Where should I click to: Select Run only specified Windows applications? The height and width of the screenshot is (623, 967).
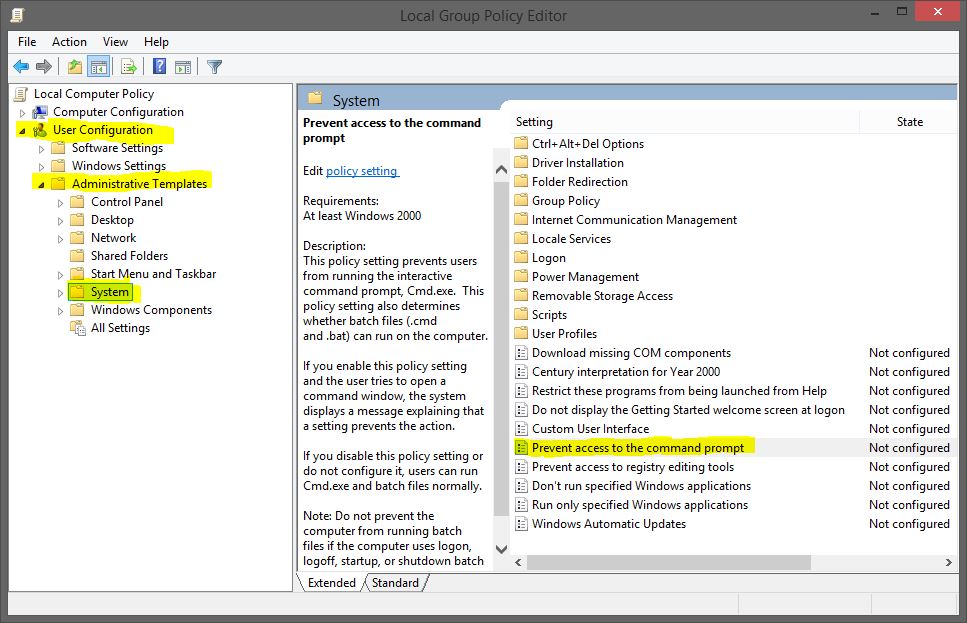pos(640,505)
